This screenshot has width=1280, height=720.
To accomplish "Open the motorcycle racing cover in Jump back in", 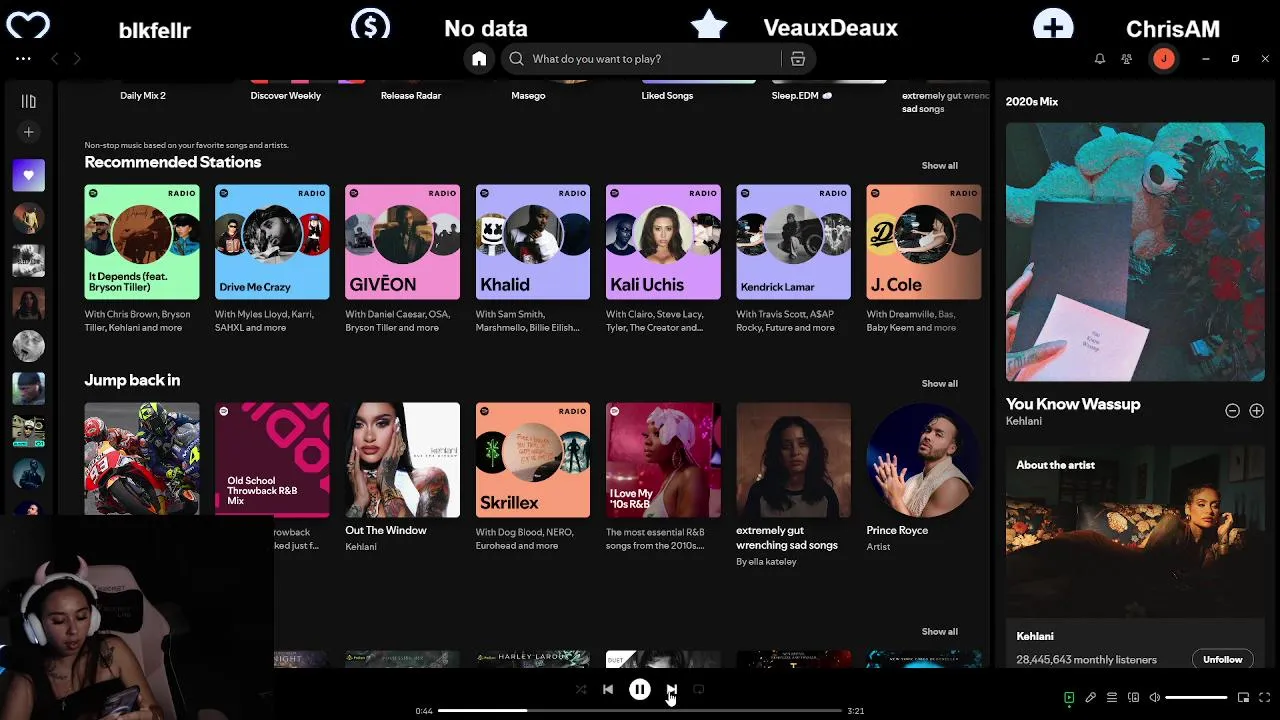I will pyautogui.click(x=142, y=460).
